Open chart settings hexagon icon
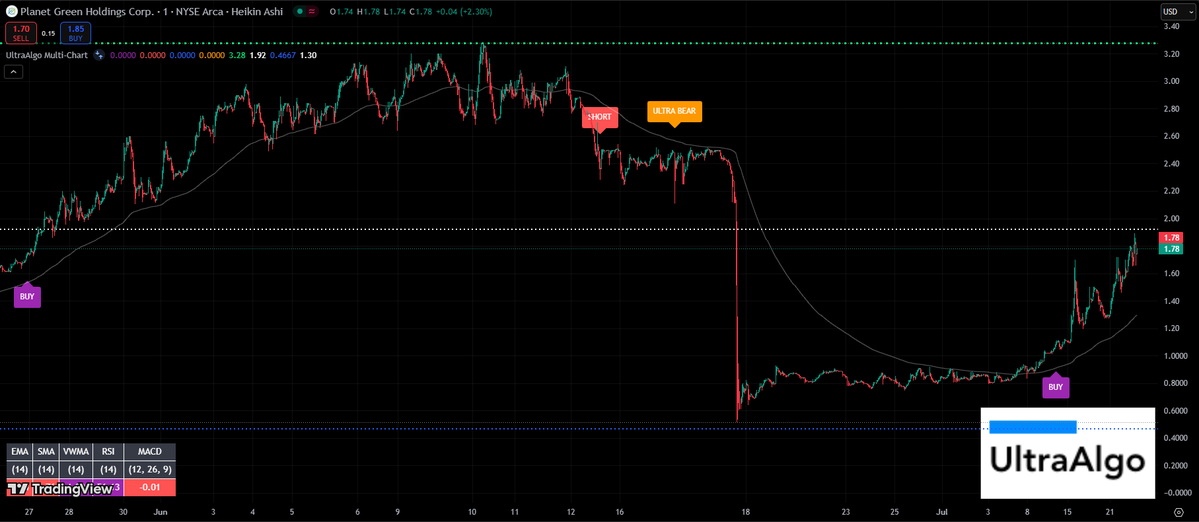Viewport: 1199px width, 522px height. pyautogui.click(x=1178, y=512)
